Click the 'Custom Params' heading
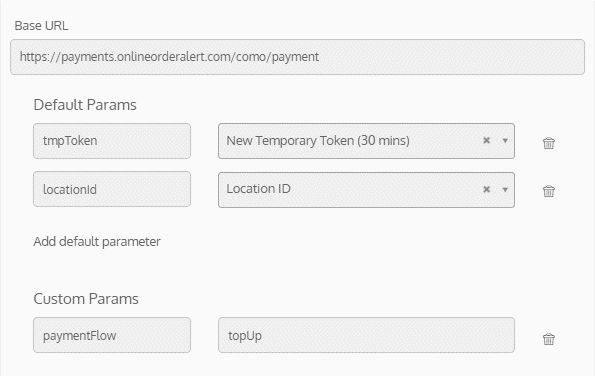This screenshot has width=595, height=376. 86,299
